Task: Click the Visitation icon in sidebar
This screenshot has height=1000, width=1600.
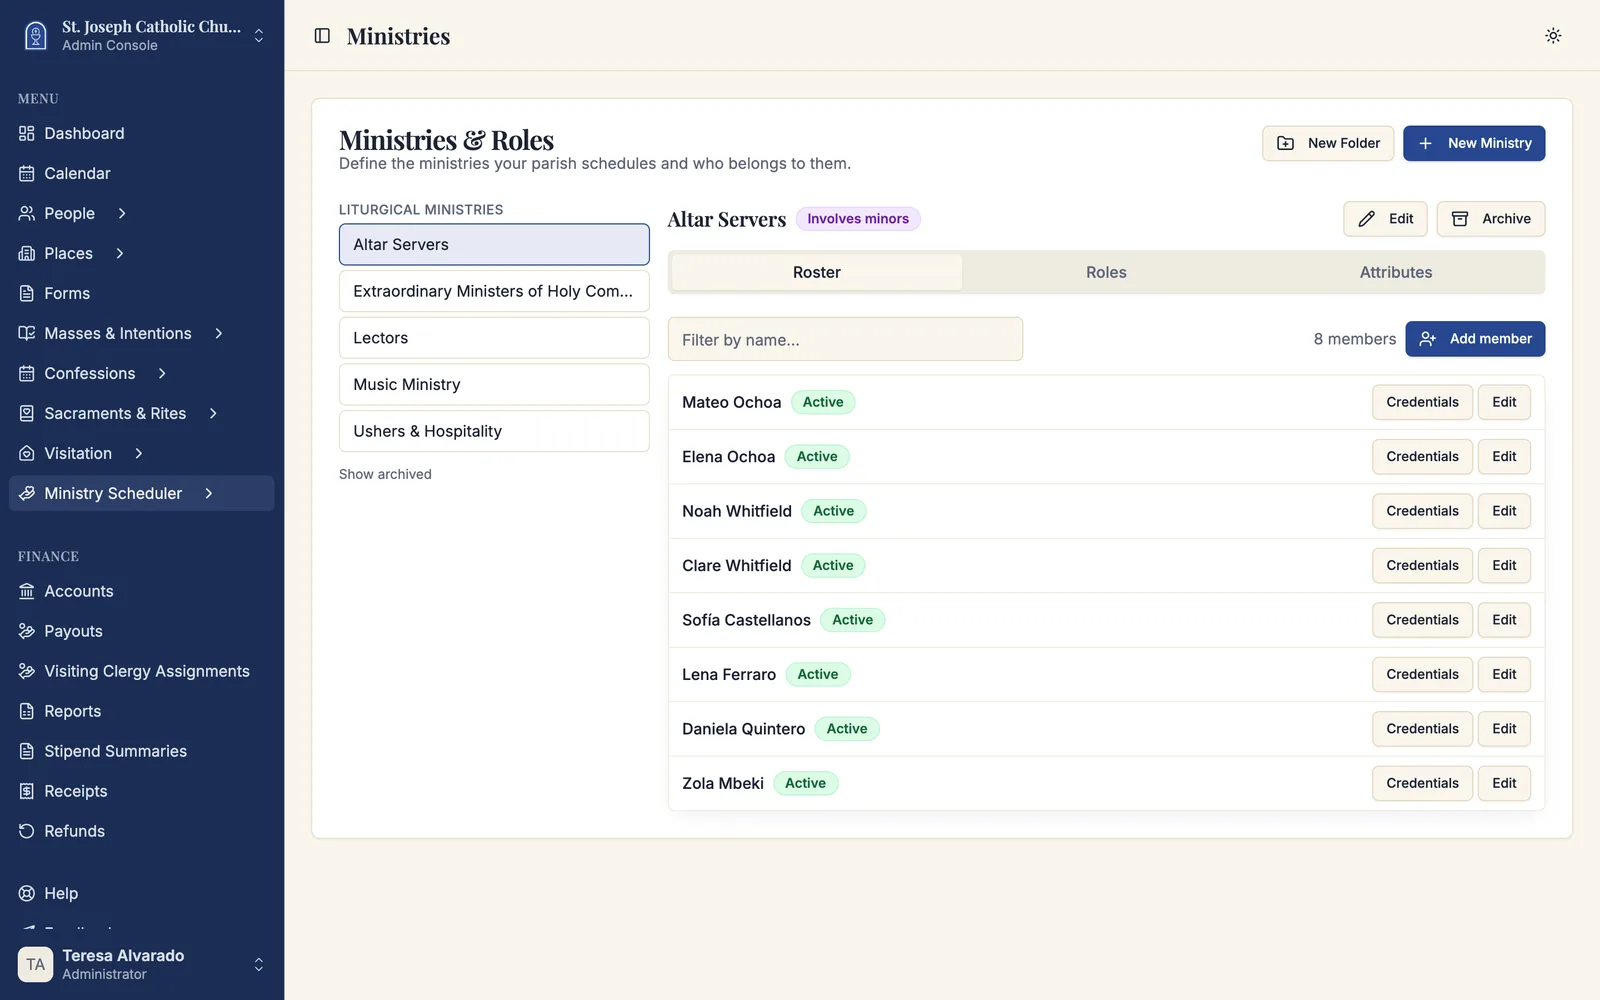Action: pos(27,454)
